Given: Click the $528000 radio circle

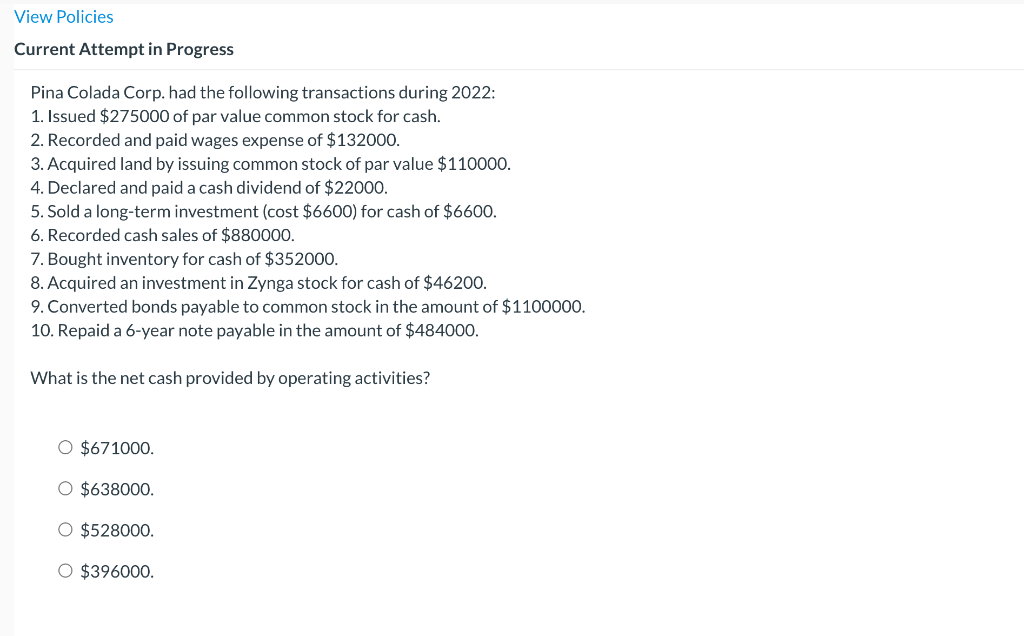Looking at the screenshot, I should [x=65, y=529].
